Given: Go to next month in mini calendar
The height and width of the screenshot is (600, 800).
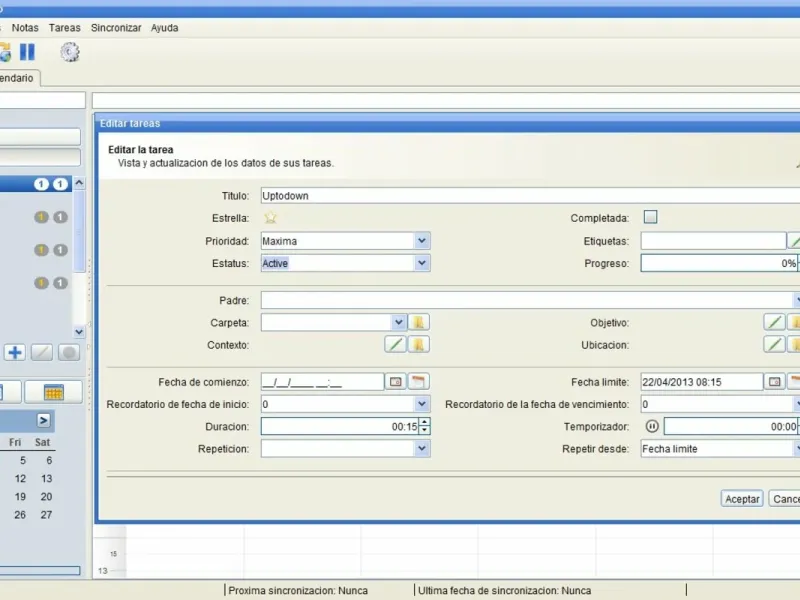Looking at the screenshot, I should click(44, 420).
